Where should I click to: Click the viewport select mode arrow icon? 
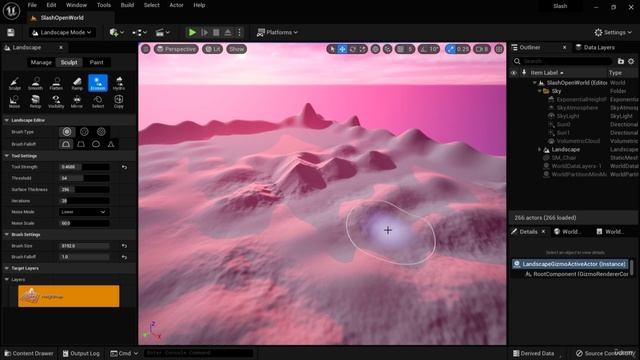(332, 49)
